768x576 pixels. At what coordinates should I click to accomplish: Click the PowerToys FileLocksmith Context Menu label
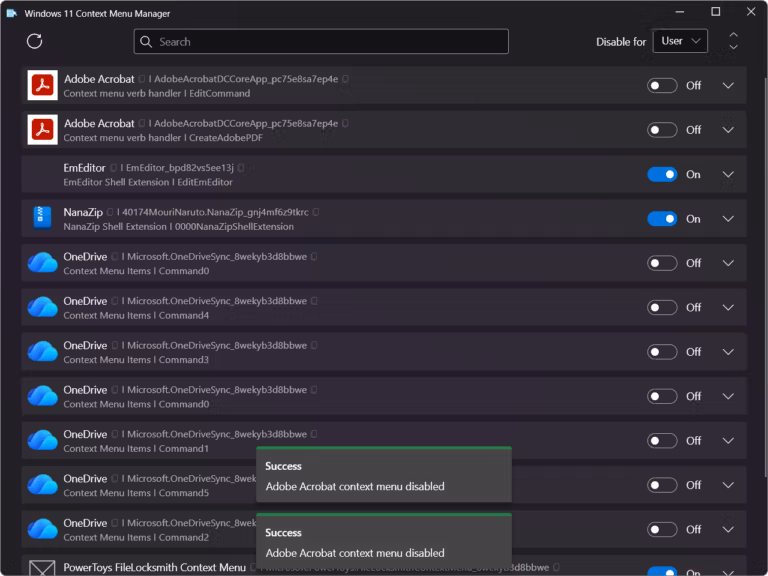point(154,567)
